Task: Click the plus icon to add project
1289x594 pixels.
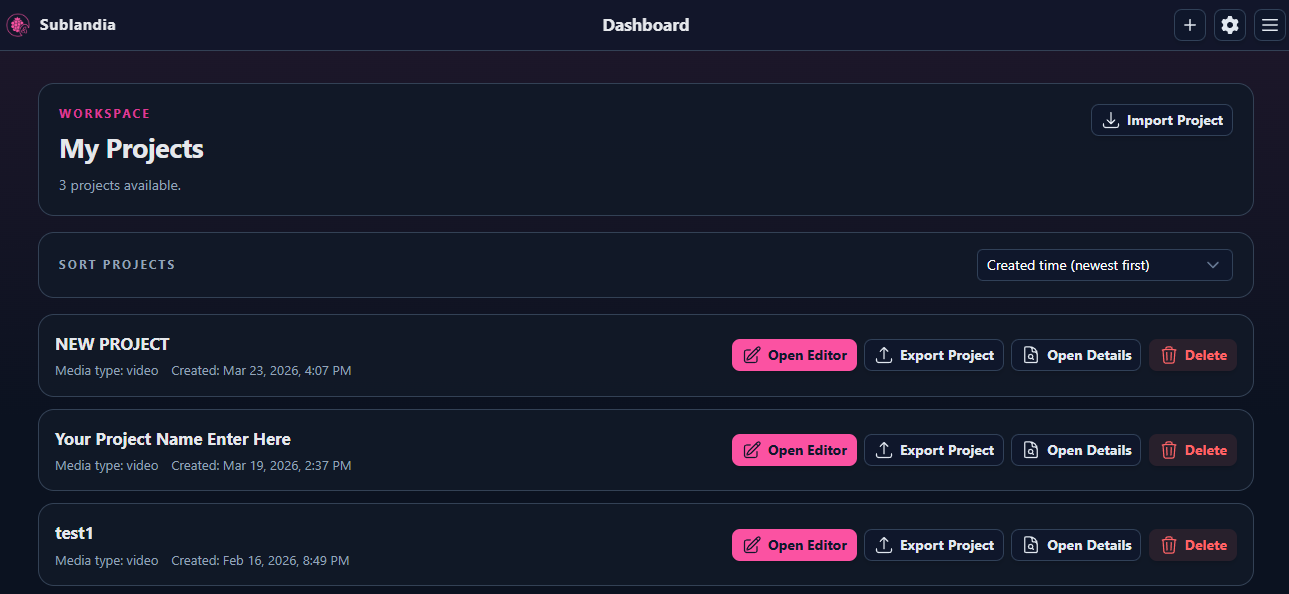Action: (1189, 26)
